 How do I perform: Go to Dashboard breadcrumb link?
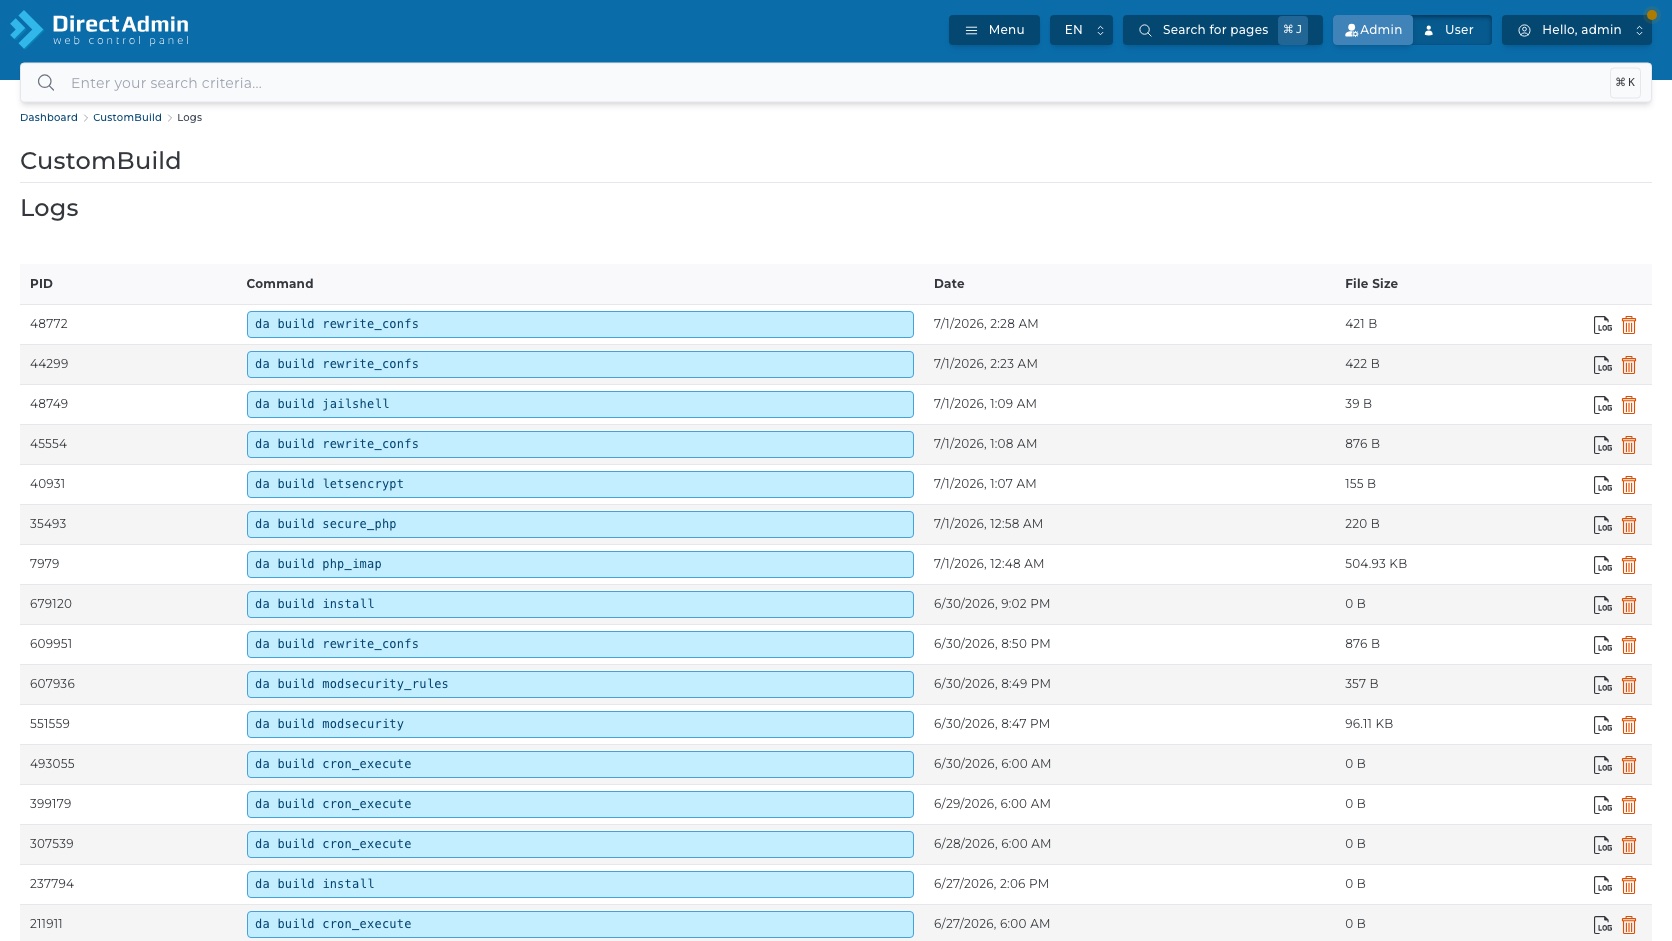click(x=49, y=118)
